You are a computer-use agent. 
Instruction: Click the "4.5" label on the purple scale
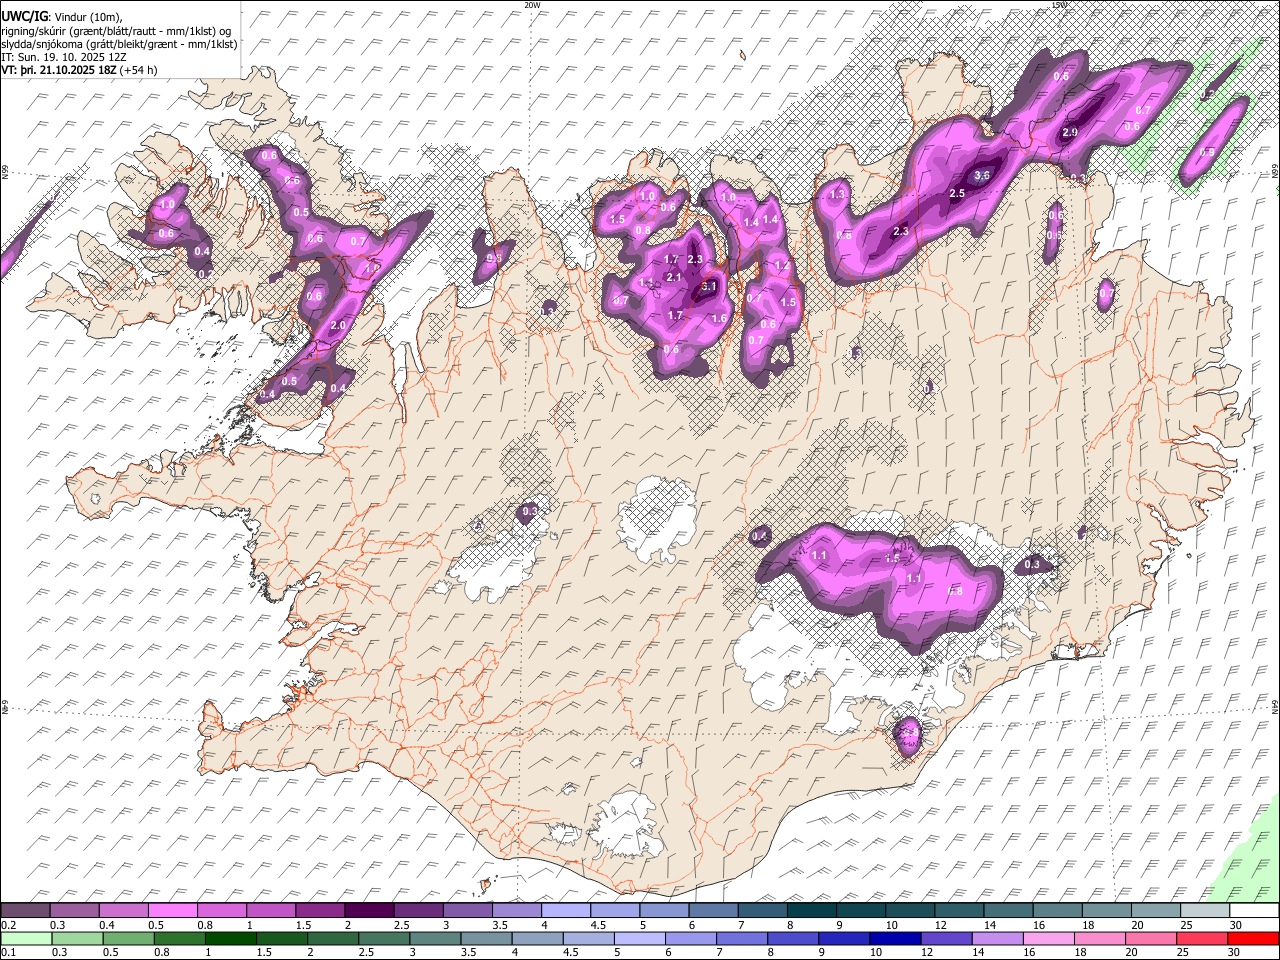click(598, 925)
